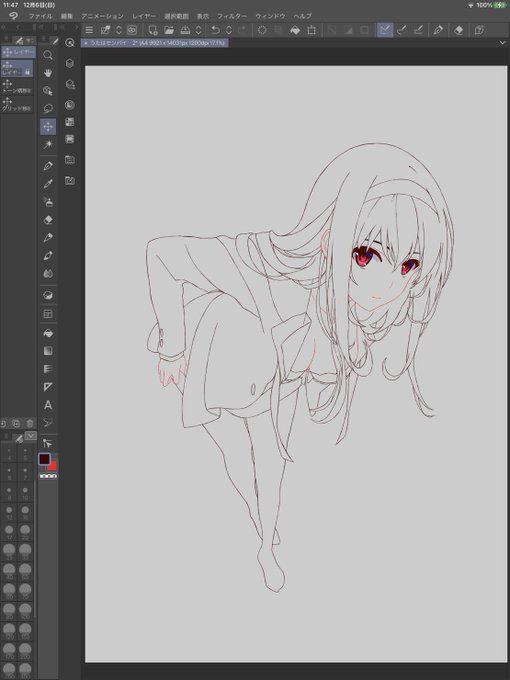
Task: Select the Frame border panel tool
Action: [48, 314]
